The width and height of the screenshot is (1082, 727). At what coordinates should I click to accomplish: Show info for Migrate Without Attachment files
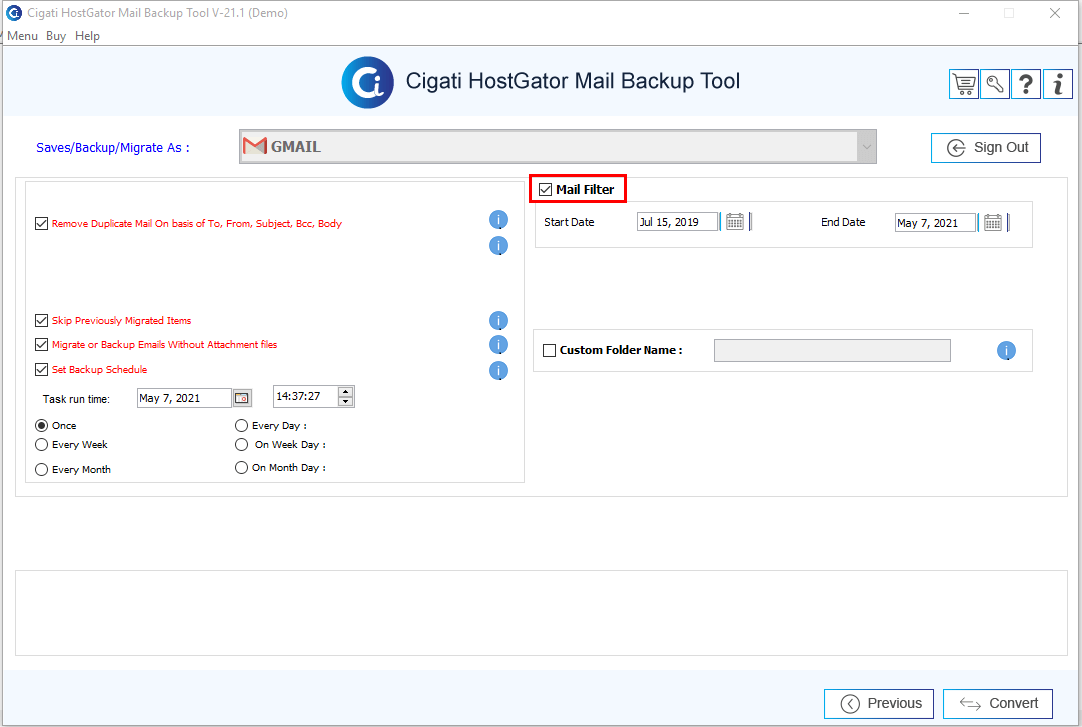498,345
